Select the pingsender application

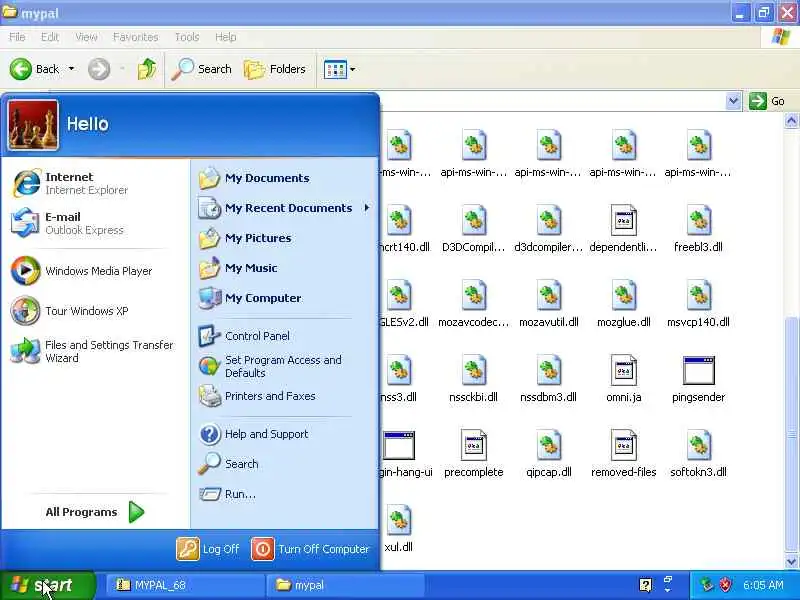point(698,378)
